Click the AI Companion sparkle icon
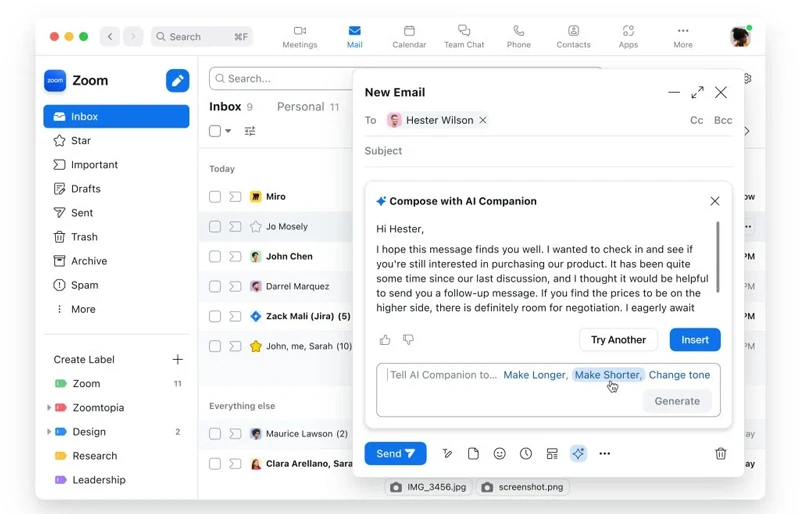Image resolution: width=800 pixels, height=514 pixels. coord(578,454)
